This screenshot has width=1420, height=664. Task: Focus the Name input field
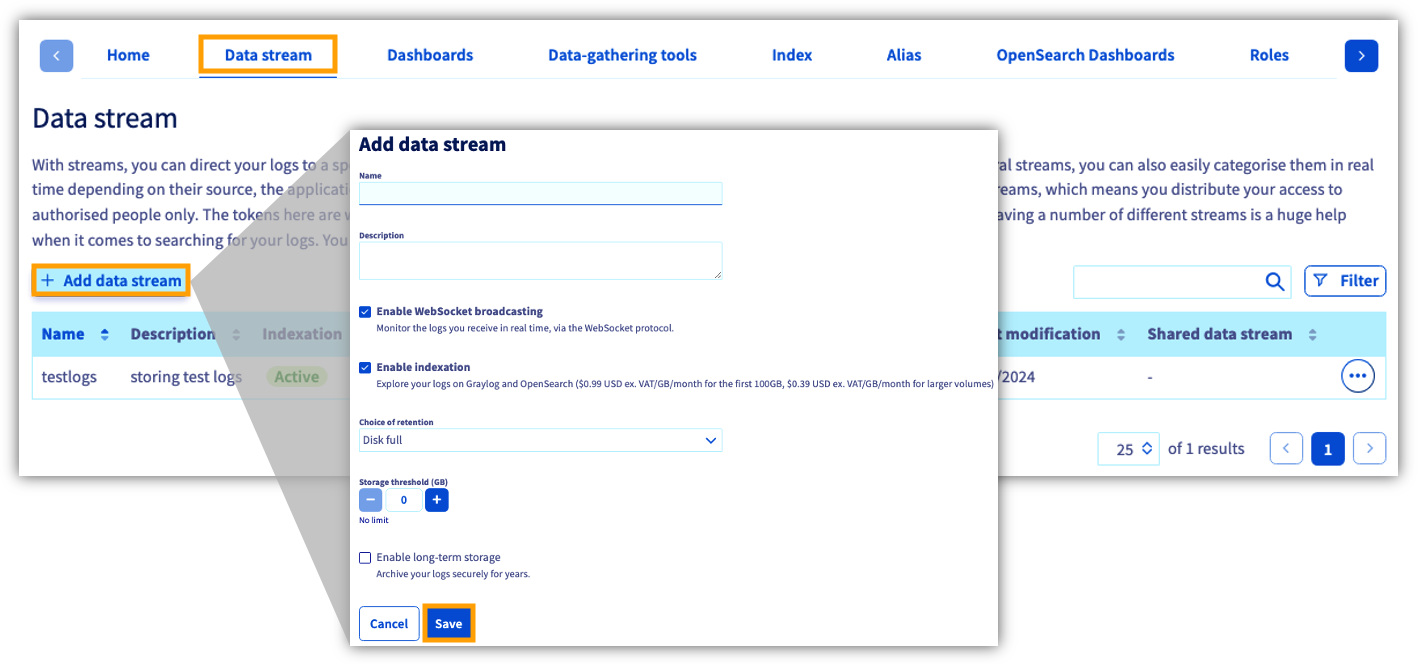tap(540, 194)
